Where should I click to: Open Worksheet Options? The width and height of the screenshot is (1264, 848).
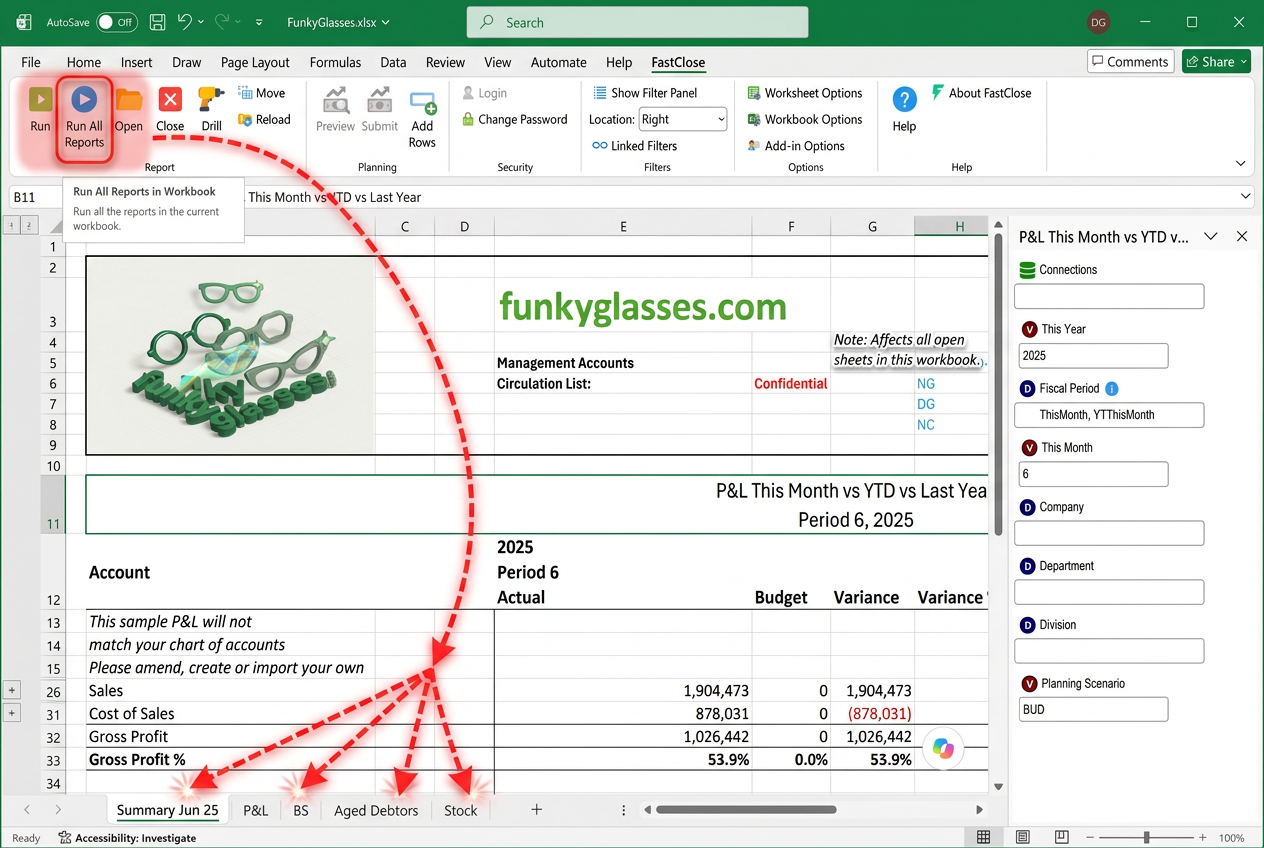click(x=804, y=93)
